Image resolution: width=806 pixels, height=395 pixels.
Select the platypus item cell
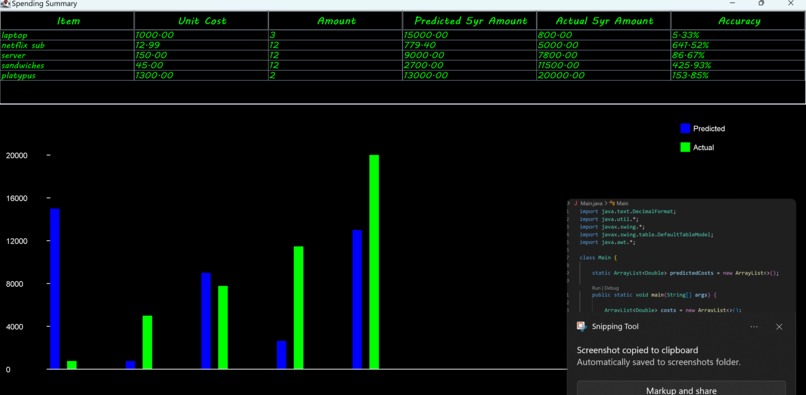(67, 75)
